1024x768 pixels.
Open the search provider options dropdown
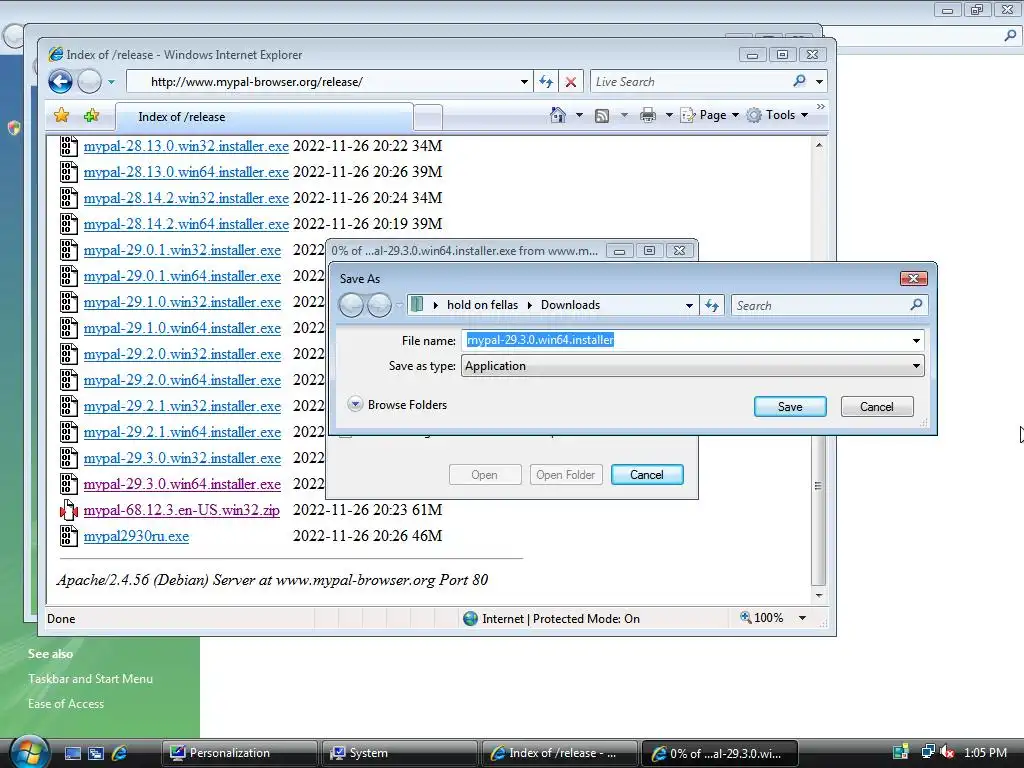point(820,82)
